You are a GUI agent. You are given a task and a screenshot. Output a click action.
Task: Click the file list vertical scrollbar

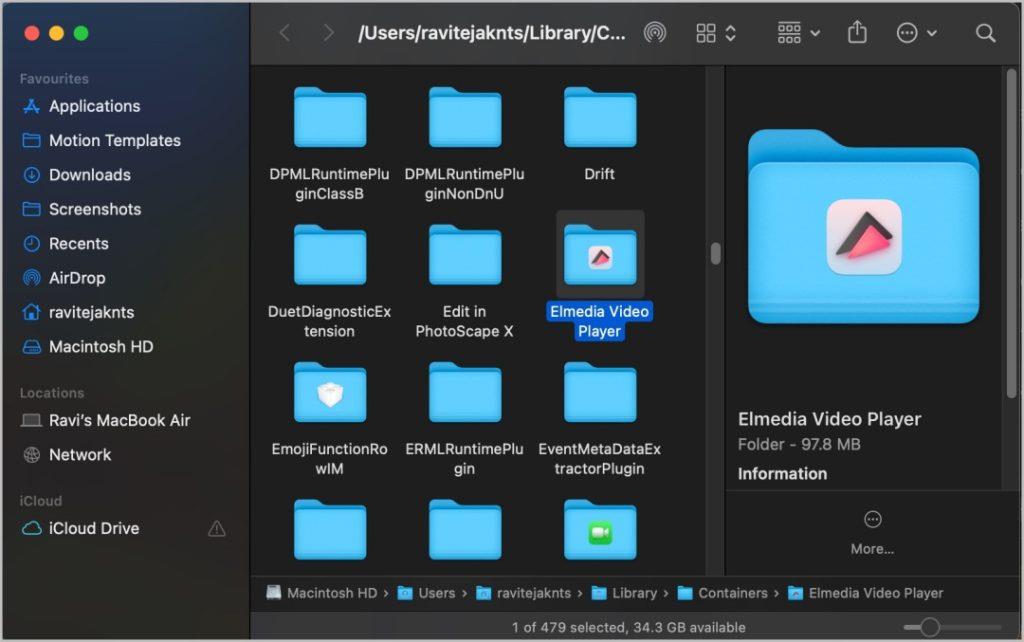tap(716, 253)
